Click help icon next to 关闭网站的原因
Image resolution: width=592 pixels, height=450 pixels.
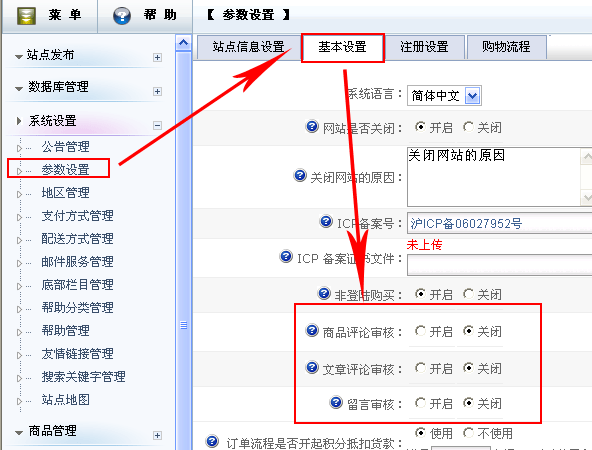pos(300,175)
